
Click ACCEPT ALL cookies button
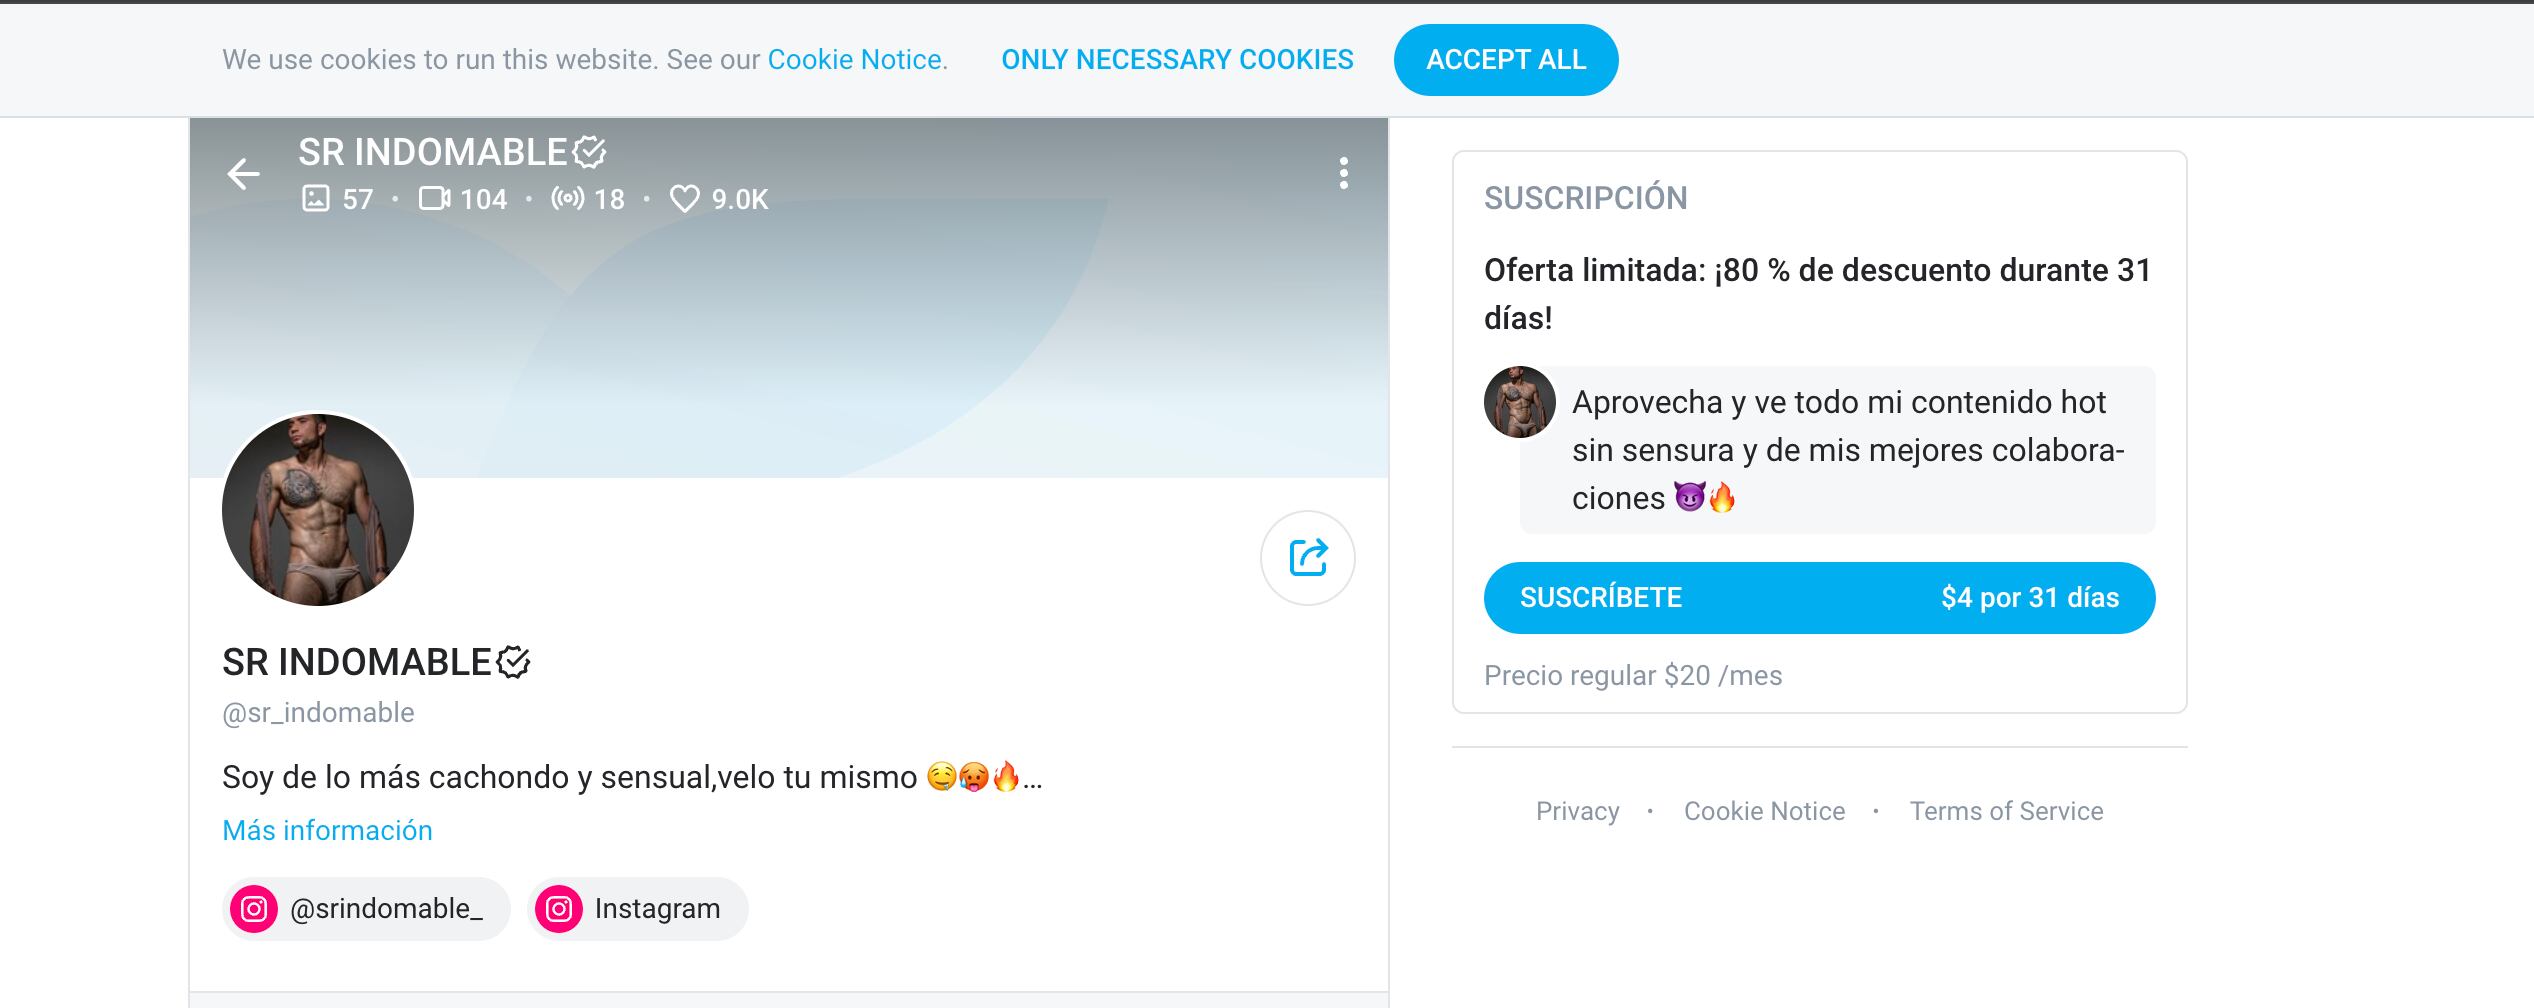point(1505,60)
